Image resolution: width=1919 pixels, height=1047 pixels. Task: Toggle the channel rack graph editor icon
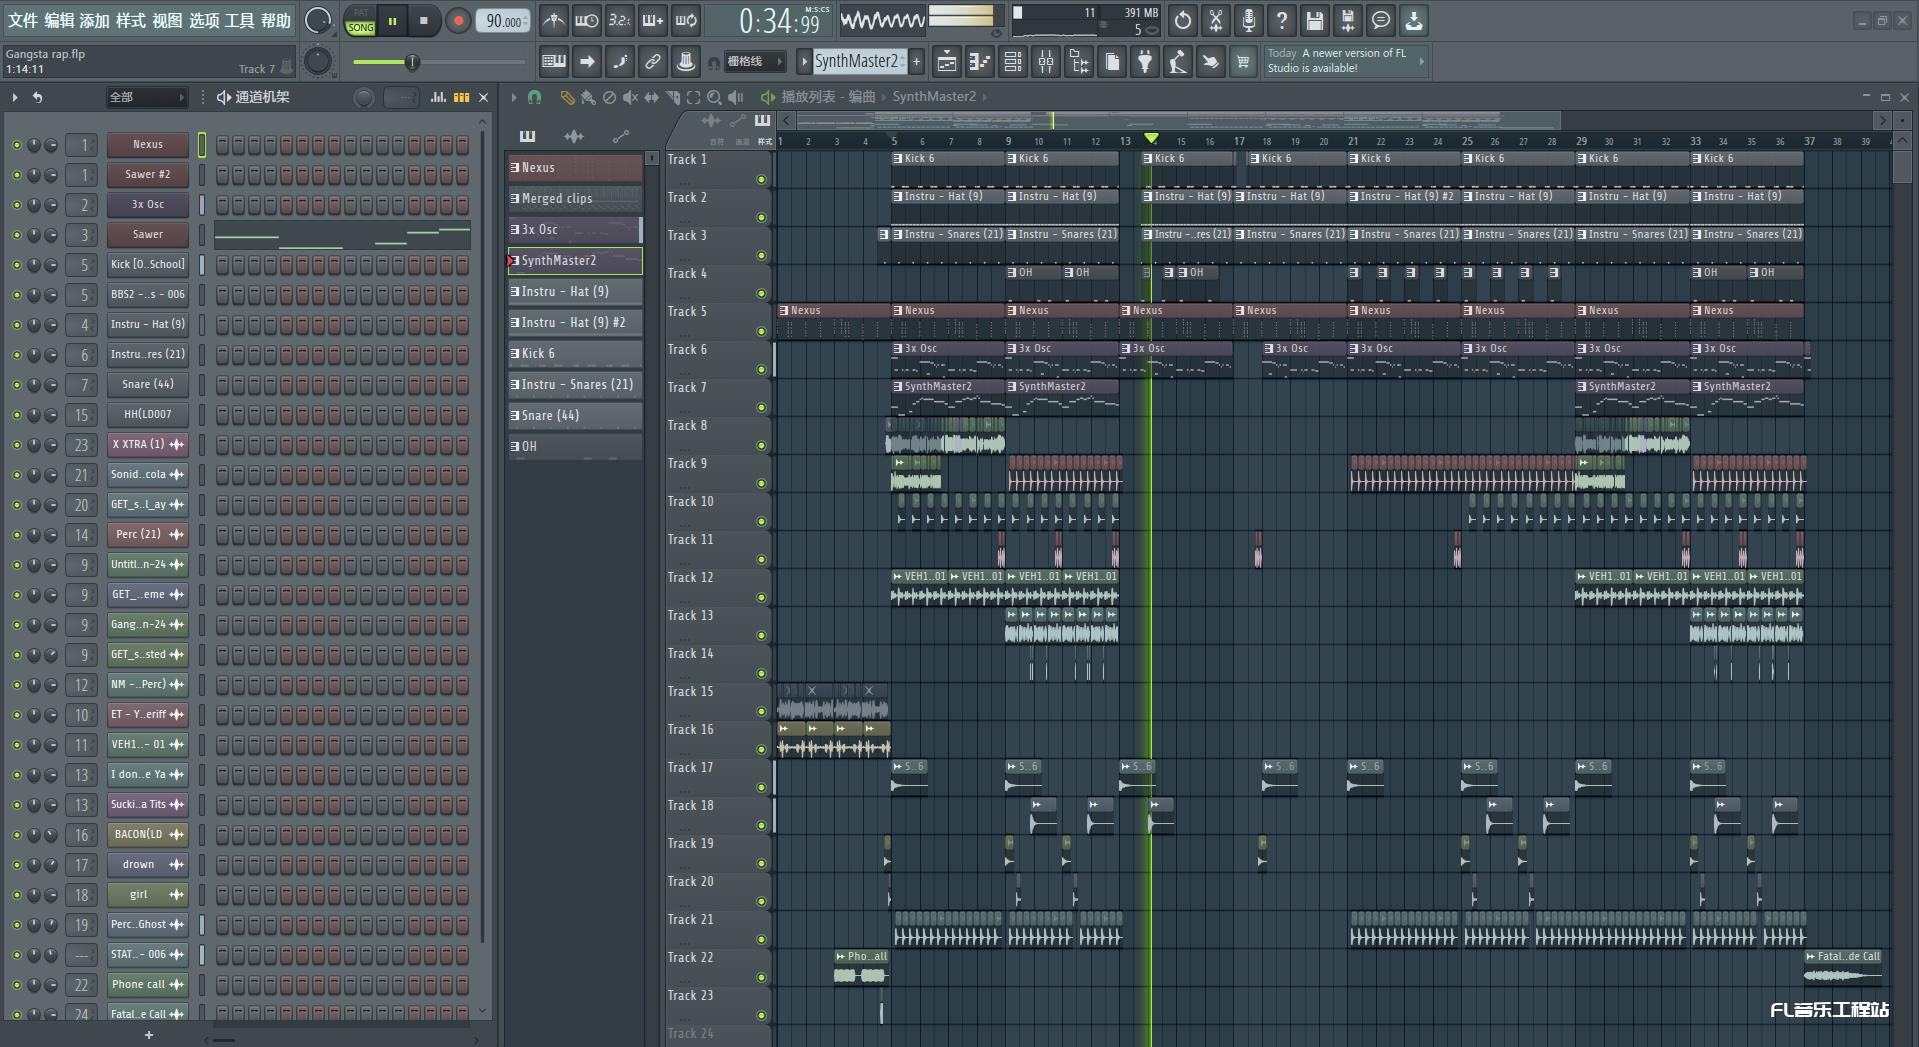(x=438, y=97)
